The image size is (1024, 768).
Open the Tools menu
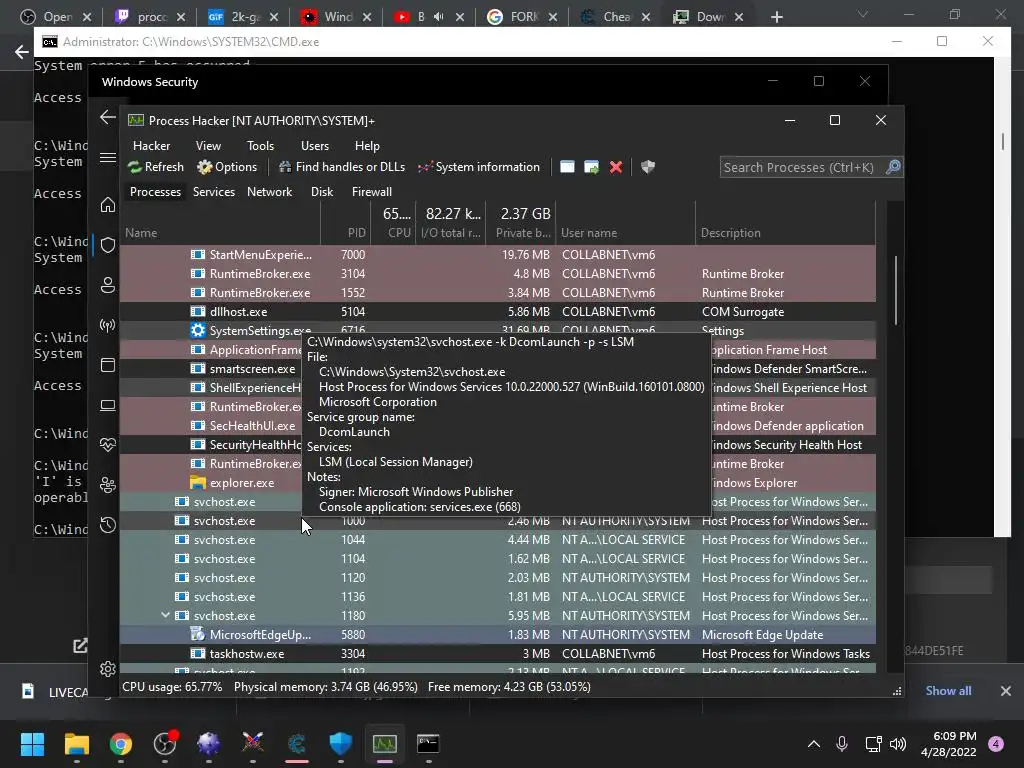[261, 146]
